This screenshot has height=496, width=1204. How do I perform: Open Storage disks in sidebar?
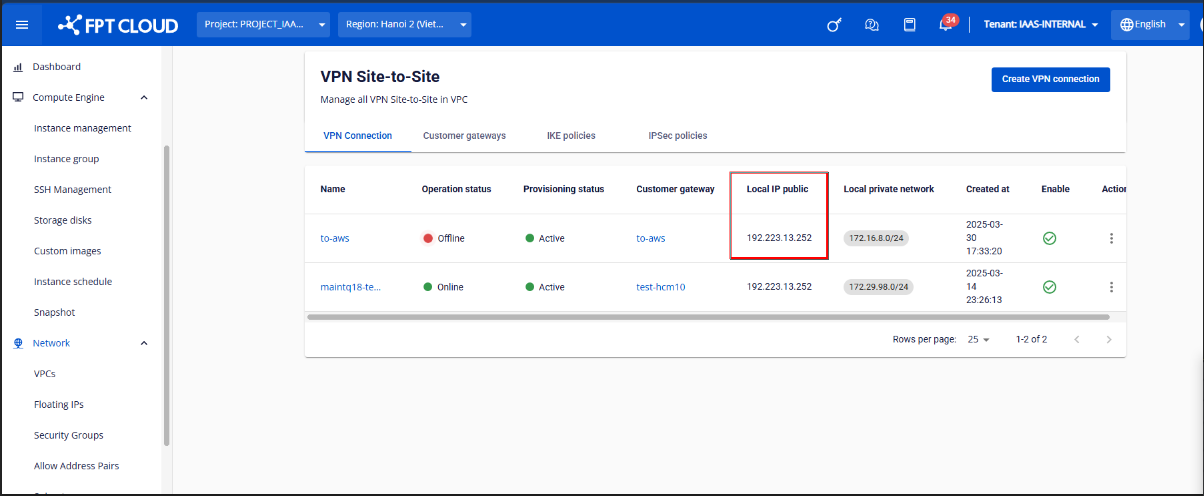(63, 220)
